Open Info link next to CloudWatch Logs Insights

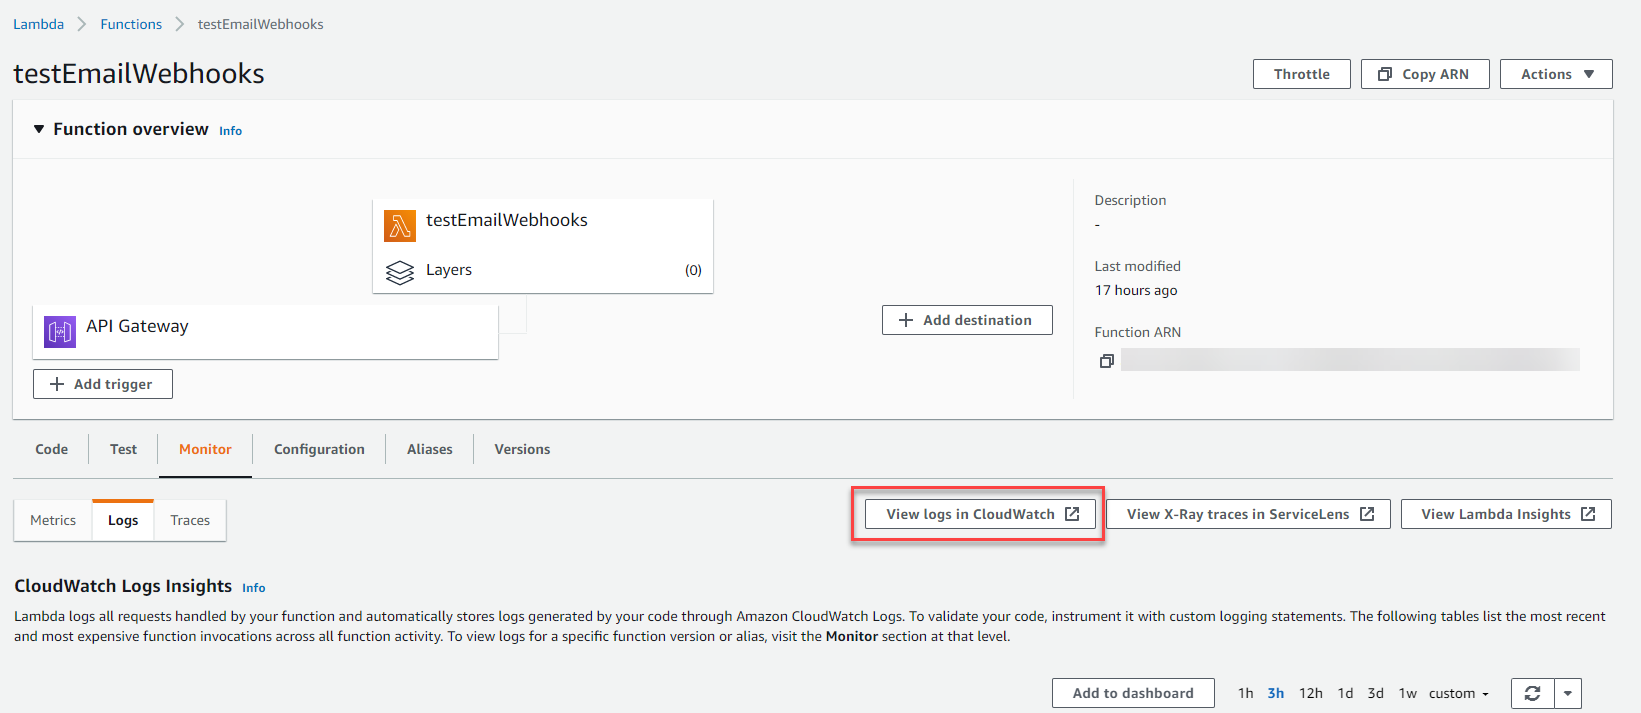[254, 588]
